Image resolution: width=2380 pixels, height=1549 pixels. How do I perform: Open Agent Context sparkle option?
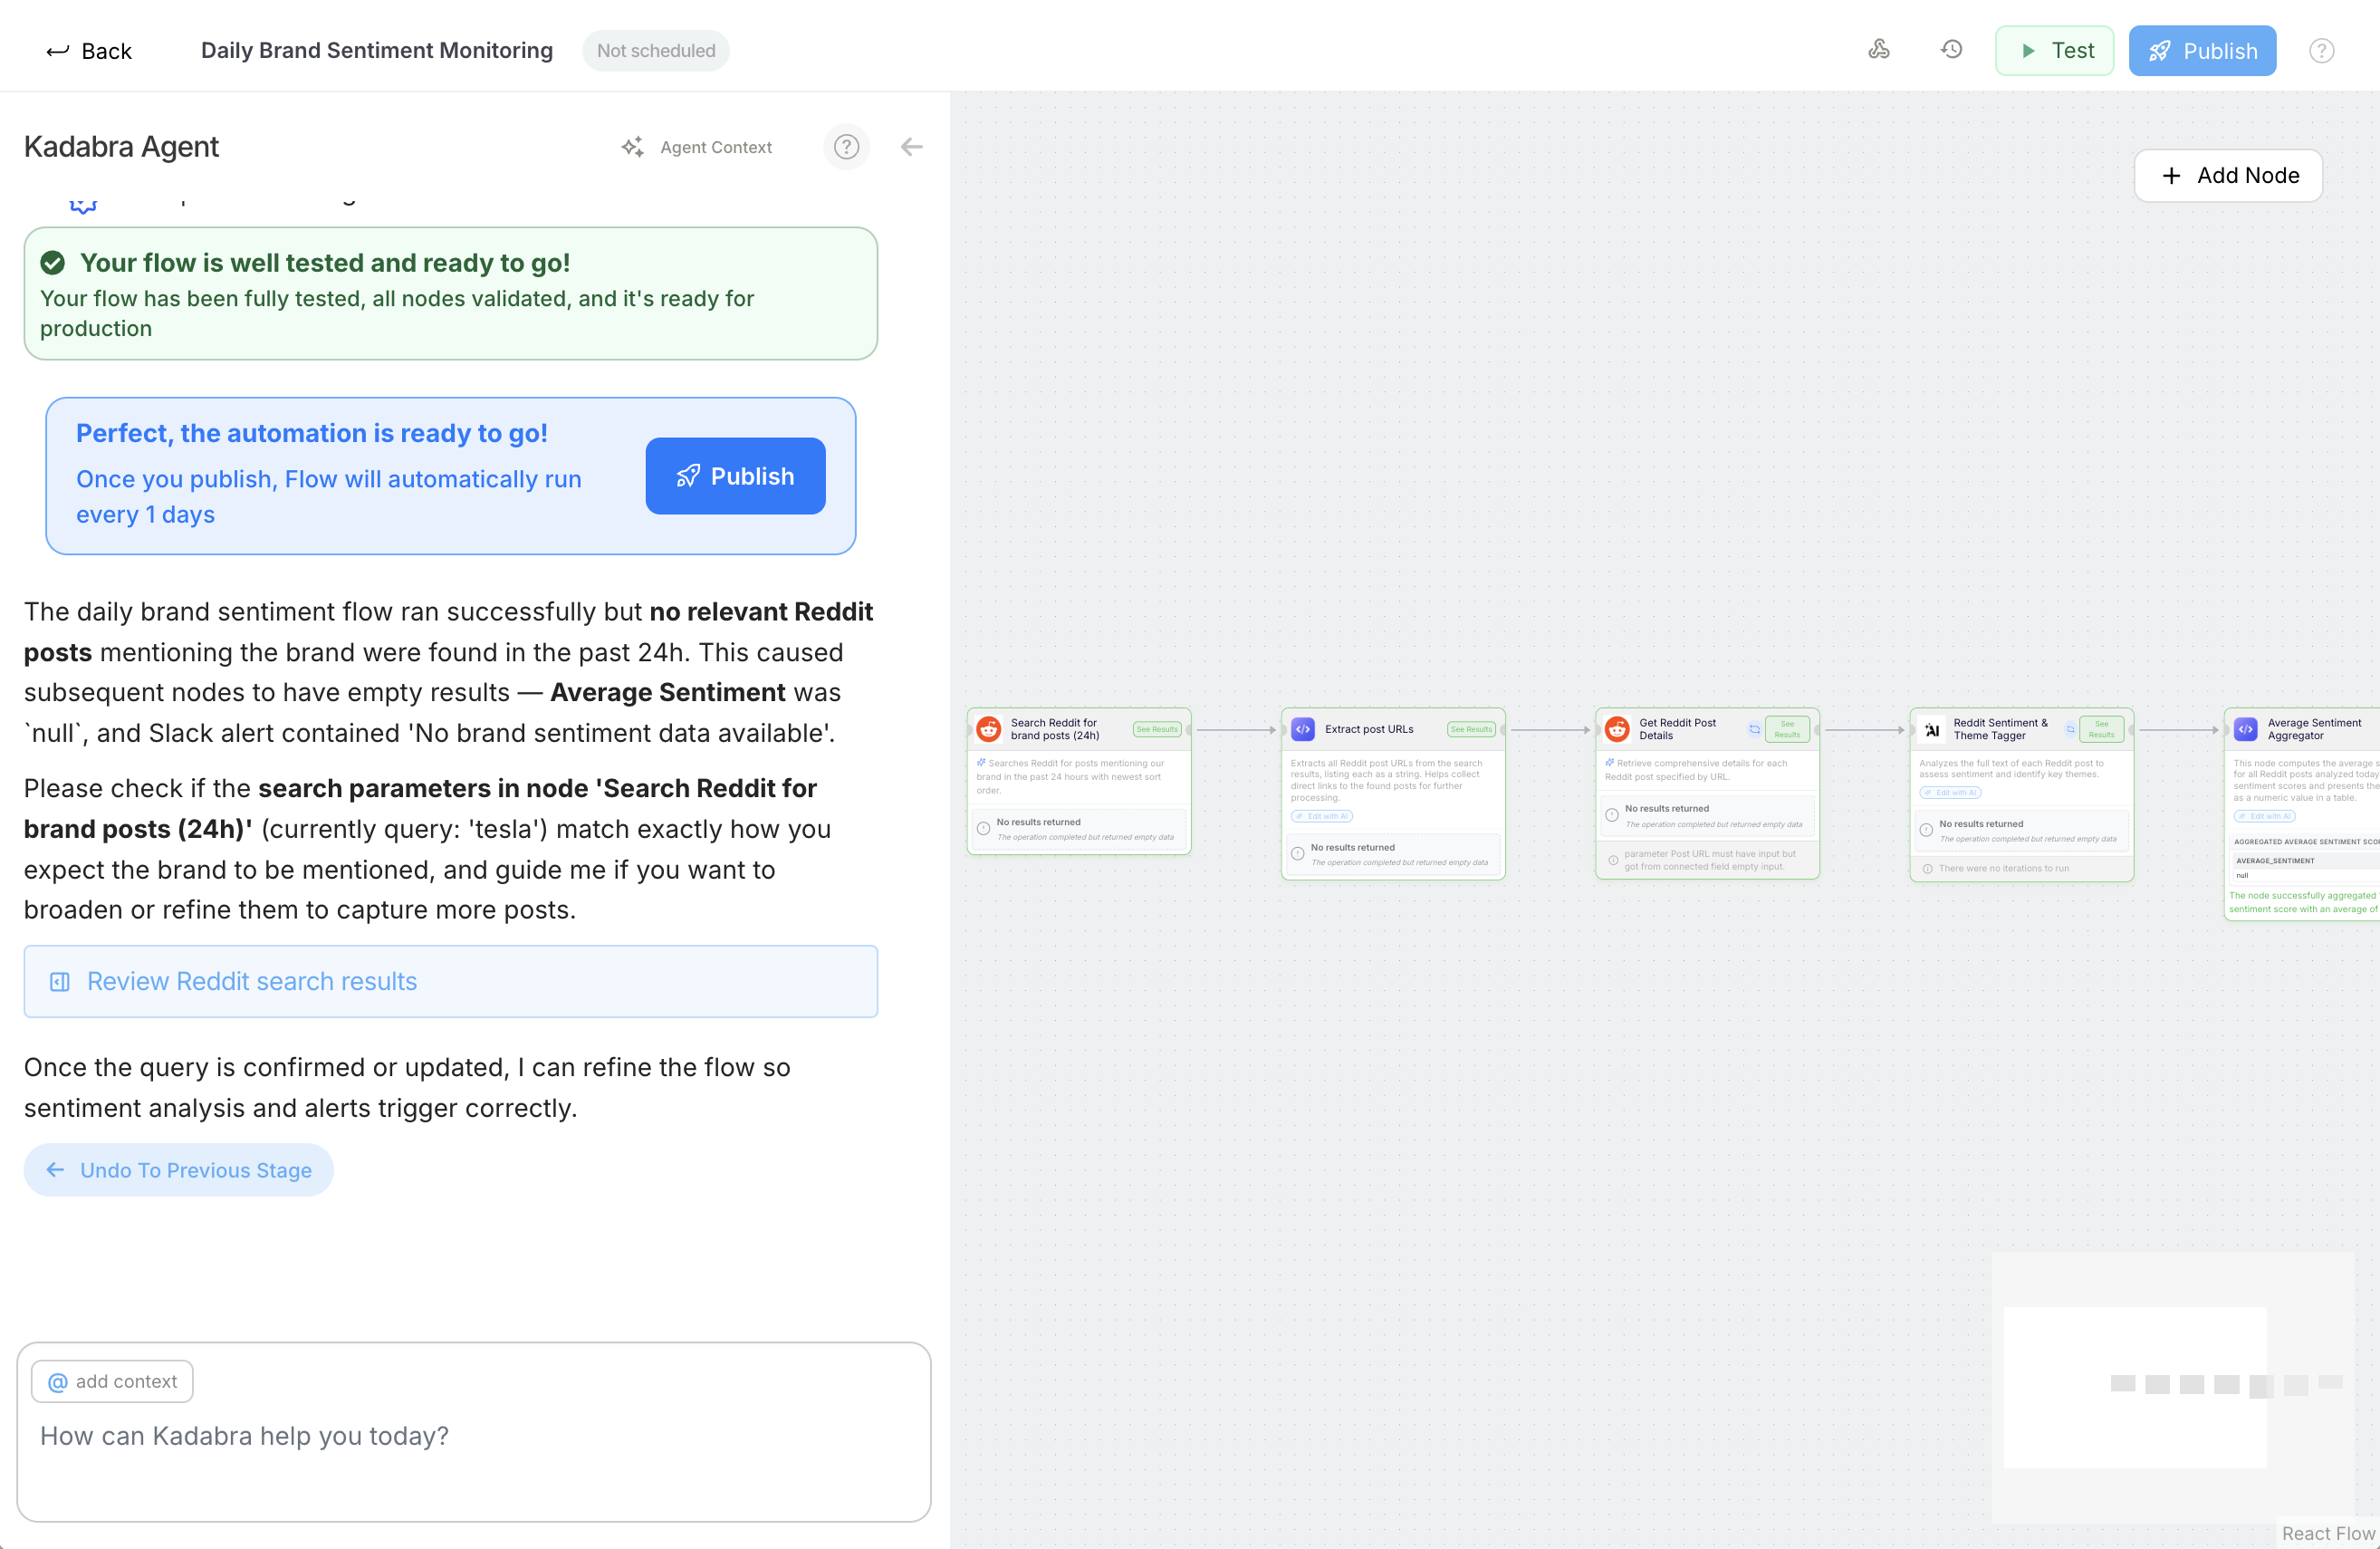pos(697,147)
